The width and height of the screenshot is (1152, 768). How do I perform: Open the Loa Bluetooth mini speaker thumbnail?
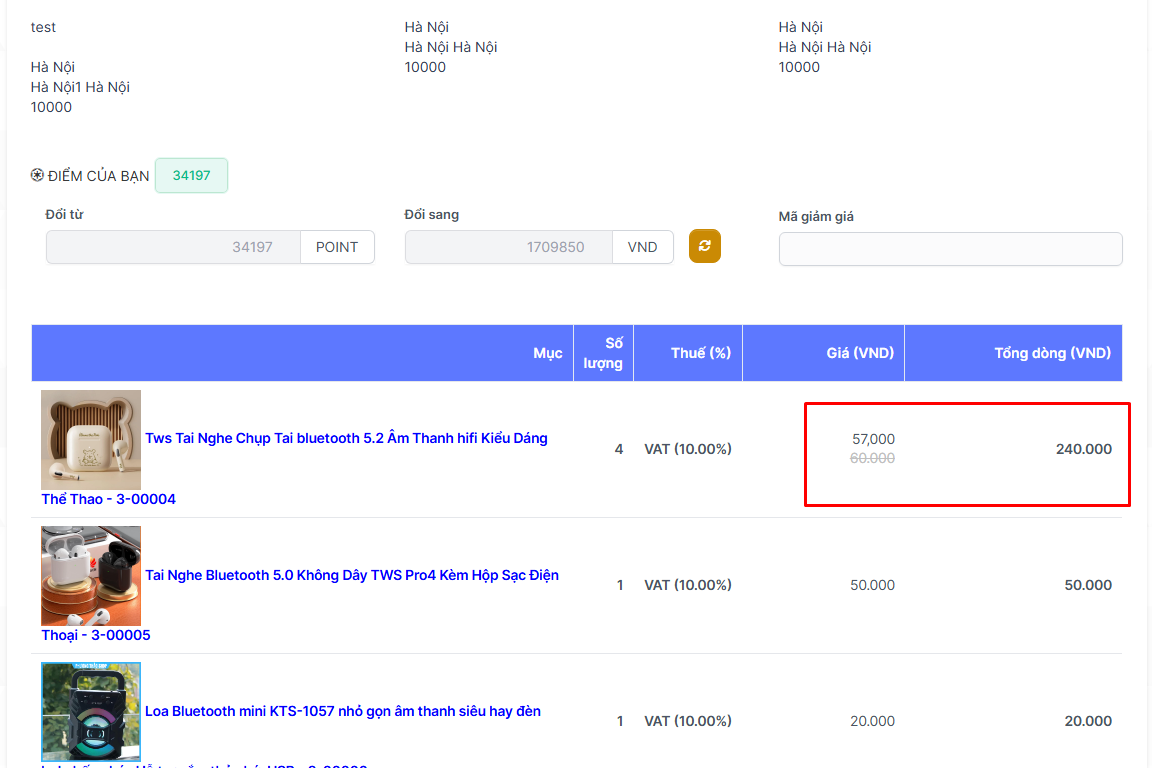click(x=91, y=711)
